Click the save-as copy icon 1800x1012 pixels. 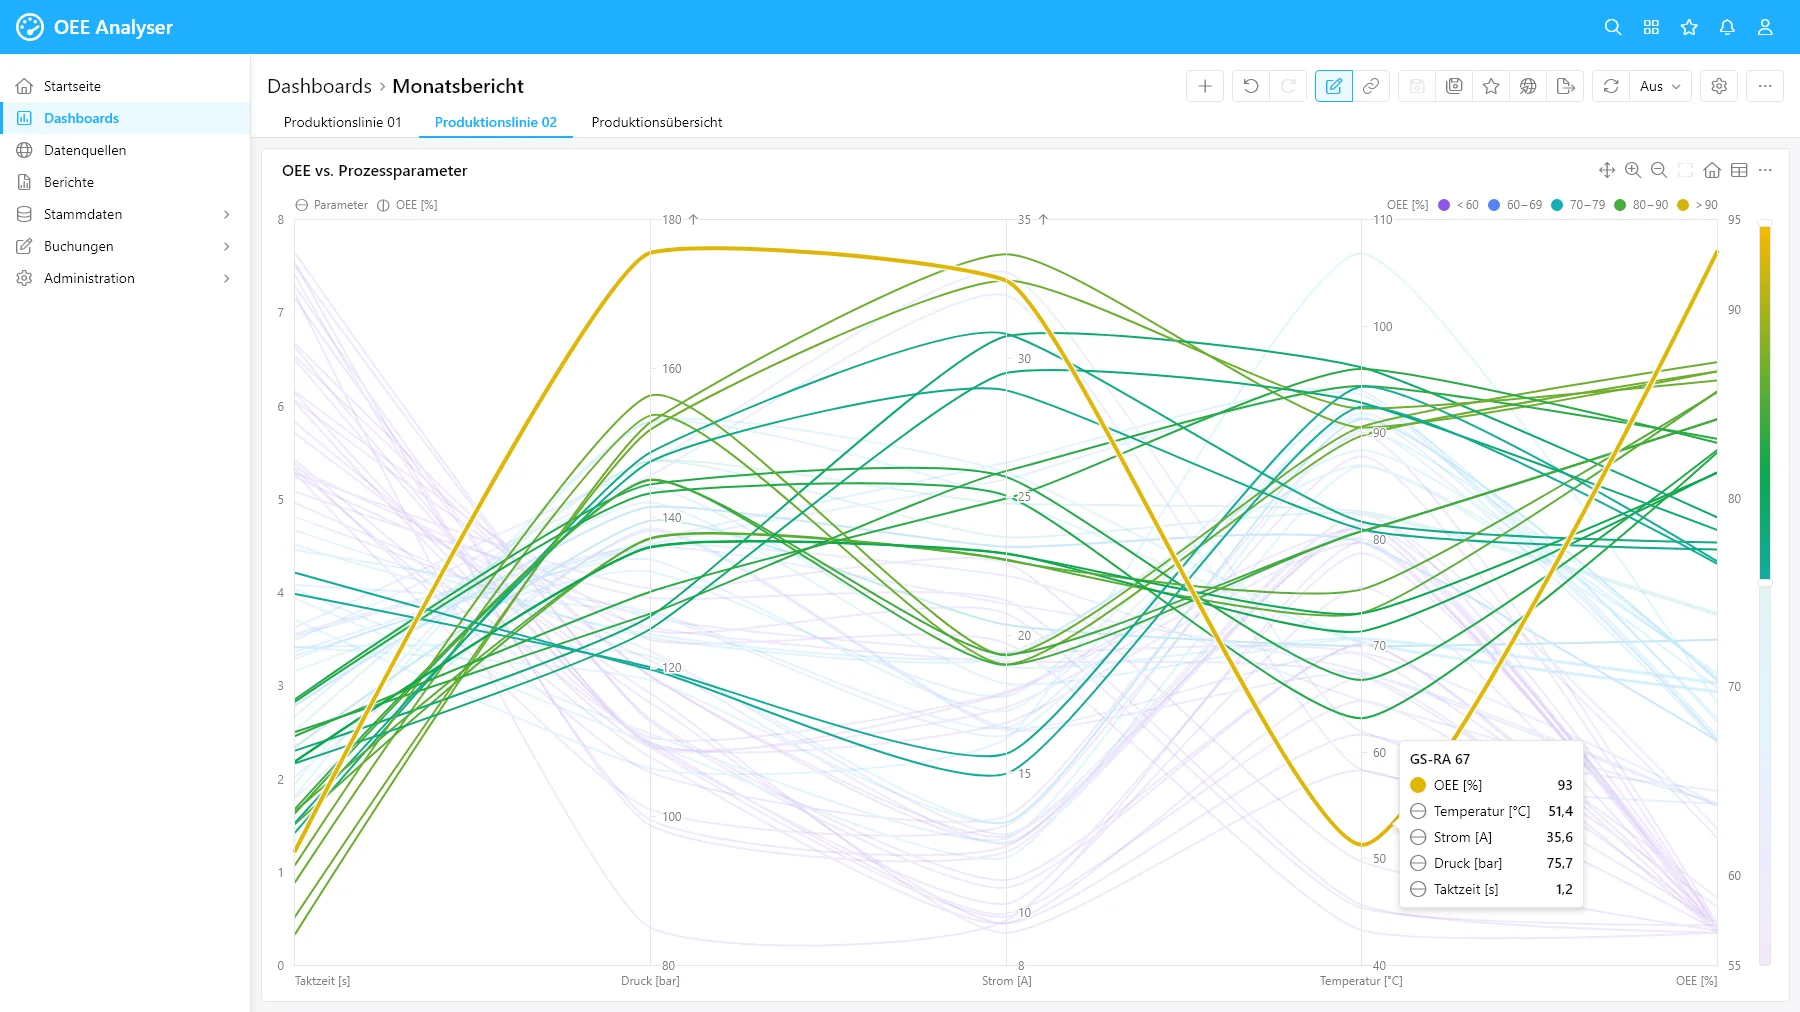[1454, 86]
